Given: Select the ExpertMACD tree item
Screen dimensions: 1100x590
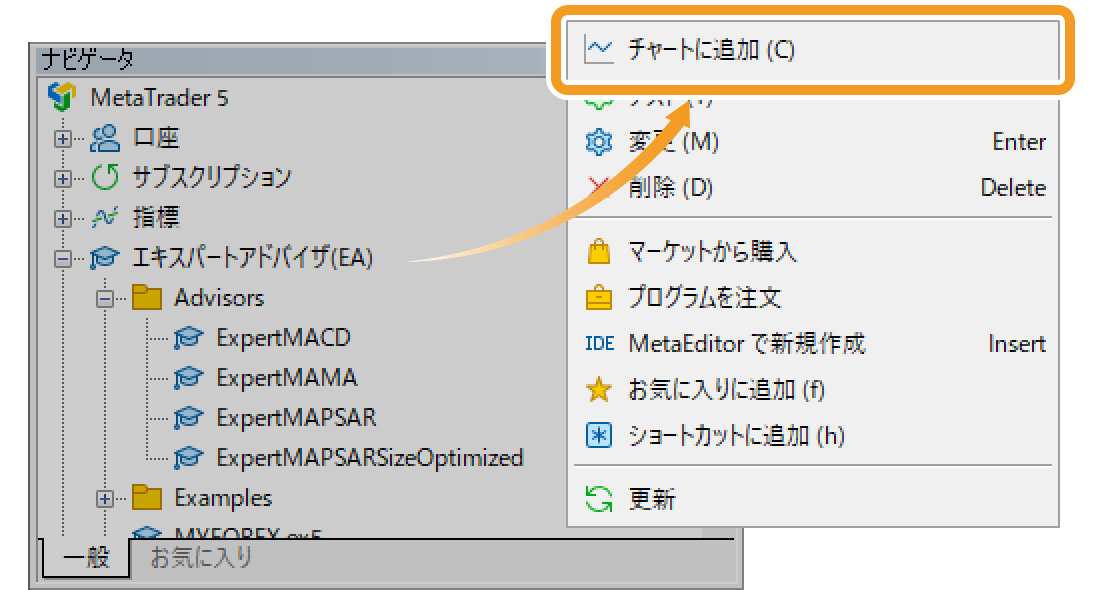Looking at the screenshot, I should [283, 337].
